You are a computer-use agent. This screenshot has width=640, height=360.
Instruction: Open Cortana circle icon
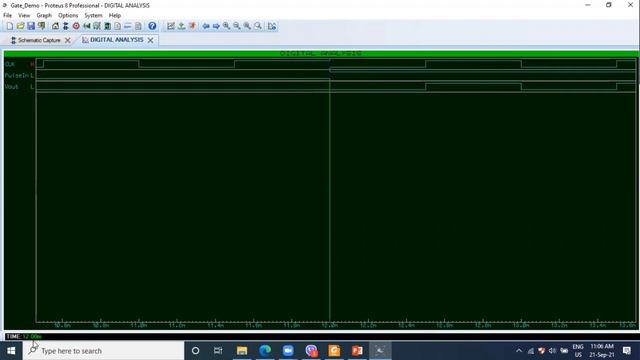(196, 351)
